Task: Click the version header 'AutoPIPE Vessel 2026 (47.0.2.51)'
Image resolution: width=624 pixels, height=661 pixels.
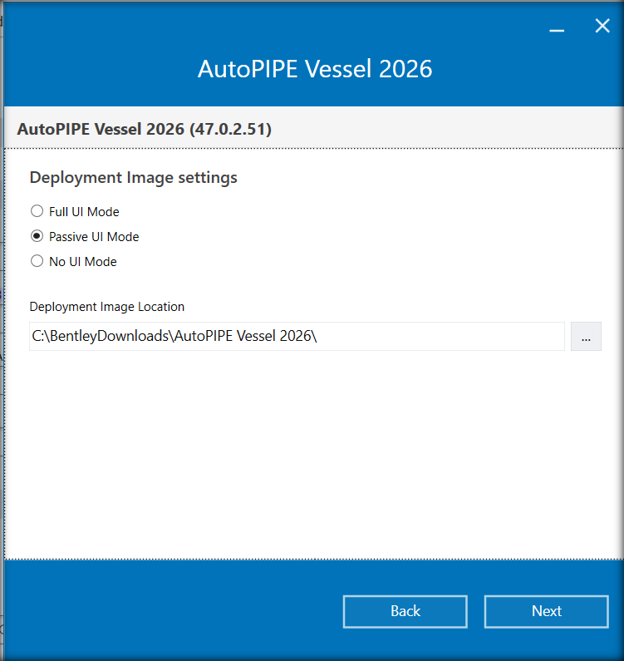Action: click(144, 129)
